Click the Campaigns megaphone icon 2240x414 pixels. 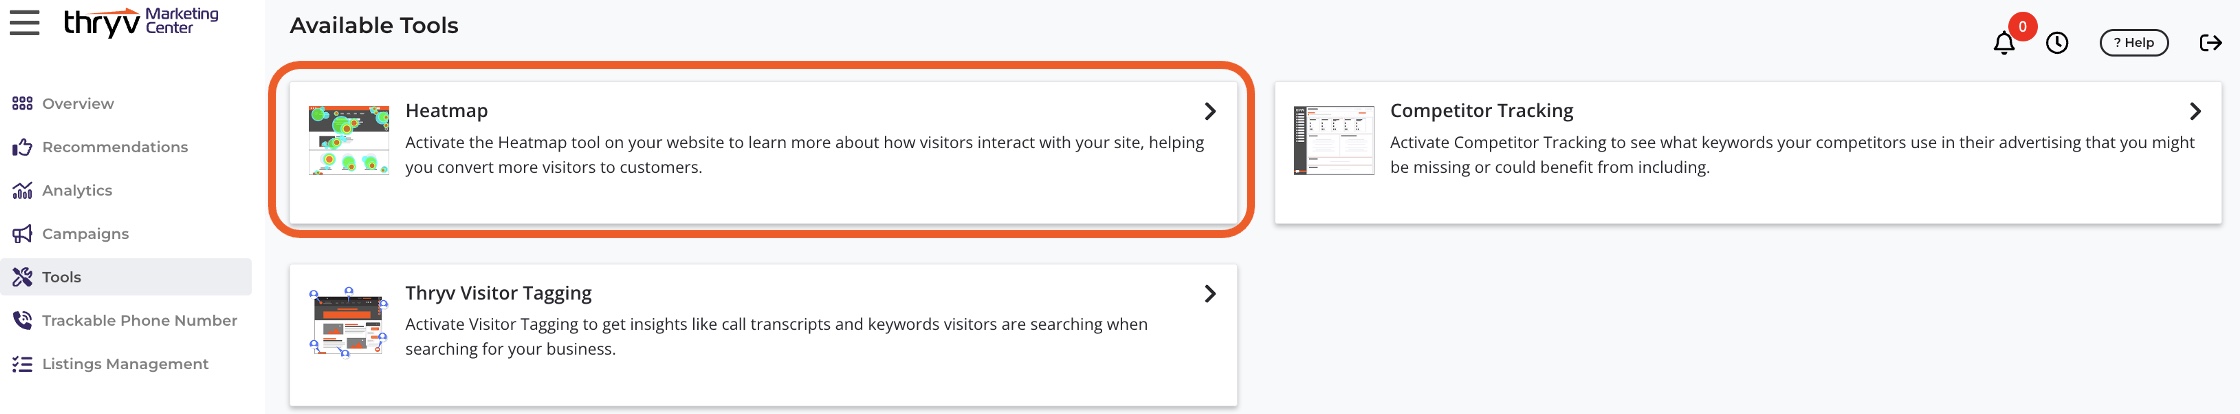click(22, 234)
